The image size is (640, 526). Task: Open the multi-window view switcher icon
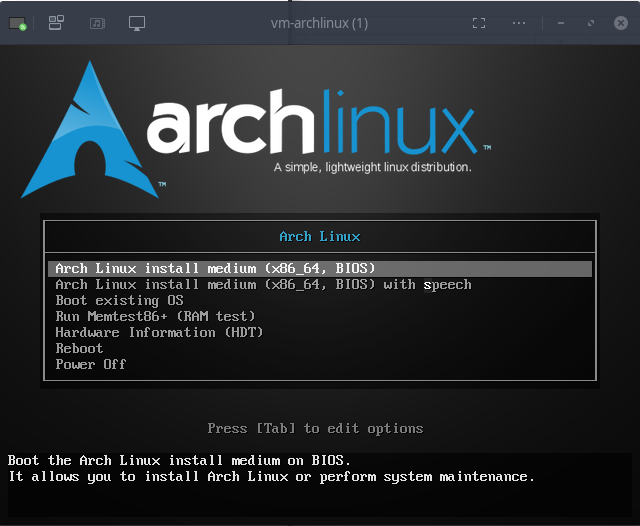click(x=57, y=23)
